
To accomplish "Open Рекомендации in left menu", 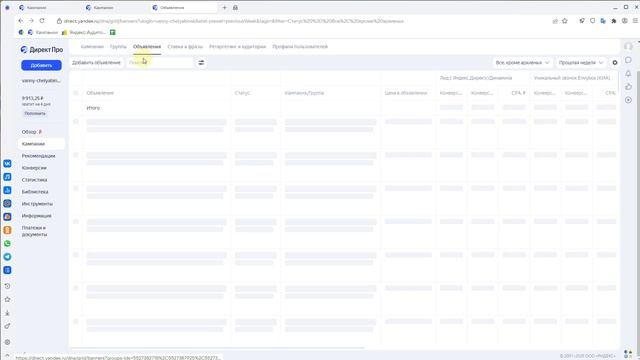I will [38, 156].
